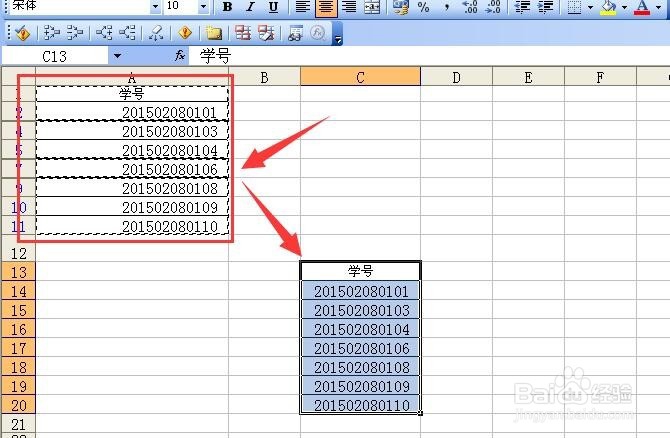
Task: Open borders style dropdown arrow
Action: point(590,7)
